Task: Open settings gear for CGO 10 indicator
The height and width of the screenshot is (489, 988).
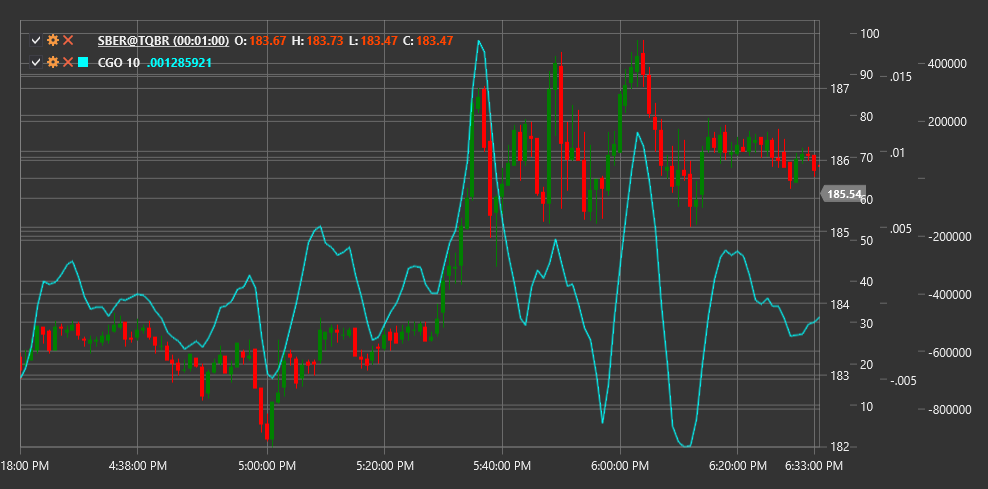Action: click(x=53, y=62)
